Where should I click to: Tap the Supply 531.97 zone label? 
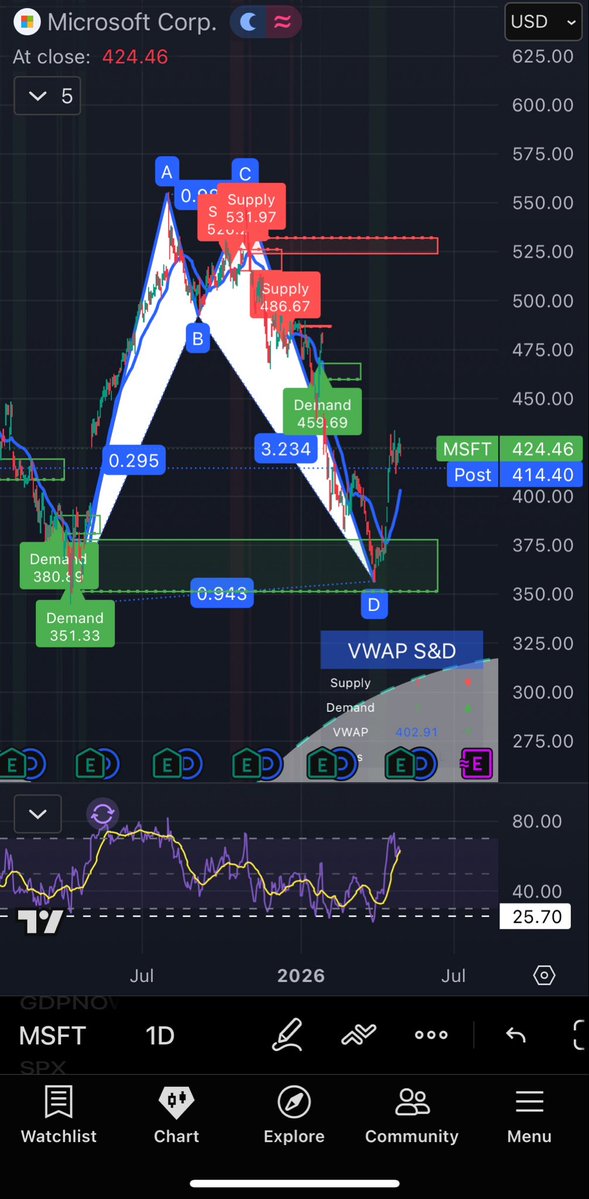pos(251,206)
